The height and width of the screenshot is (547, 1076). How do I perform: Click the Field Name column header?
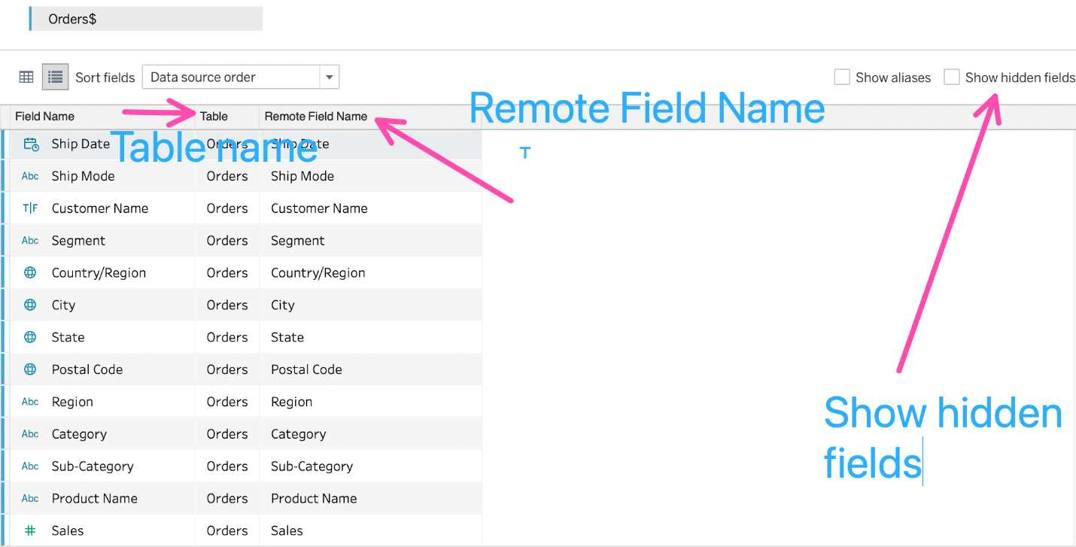pyautogui.click(x=45, y=116)
